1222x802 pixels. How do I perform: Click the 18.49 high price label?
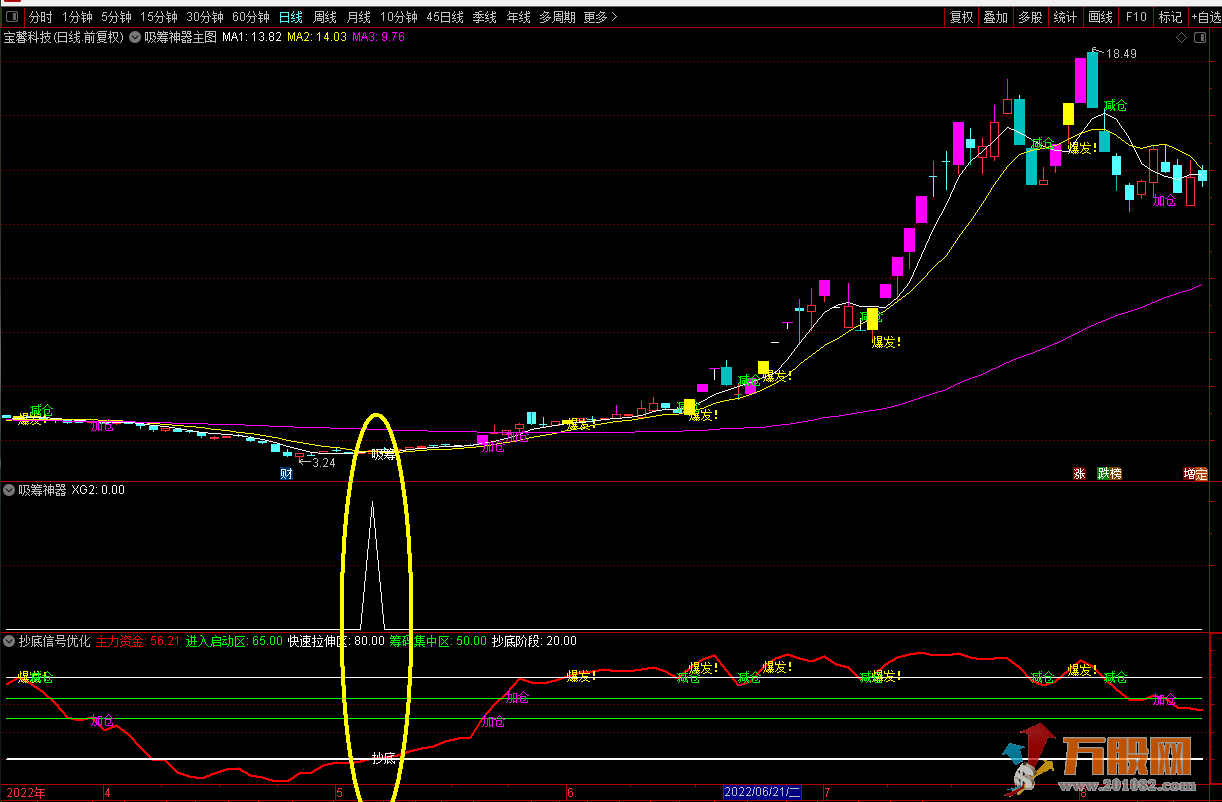[x=1121, y=53]
